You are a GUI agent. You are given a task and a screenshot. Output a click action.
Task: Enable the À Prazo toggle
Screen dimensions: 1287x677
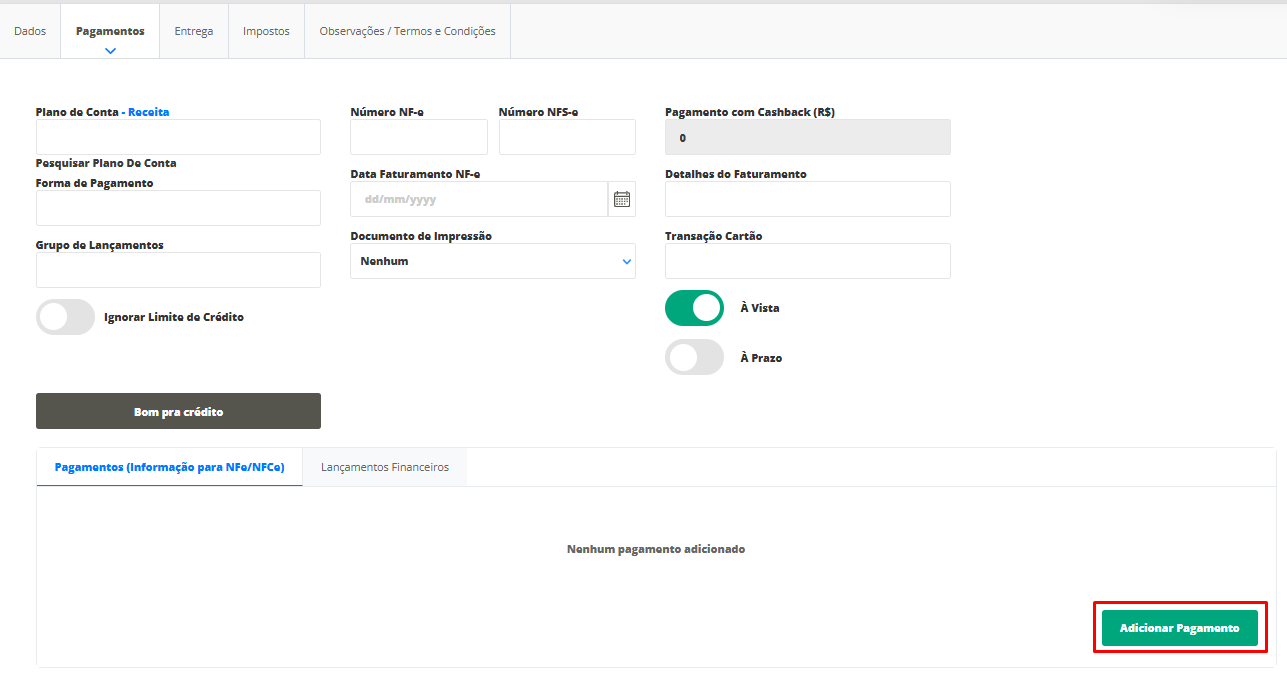tap(694, 357)
